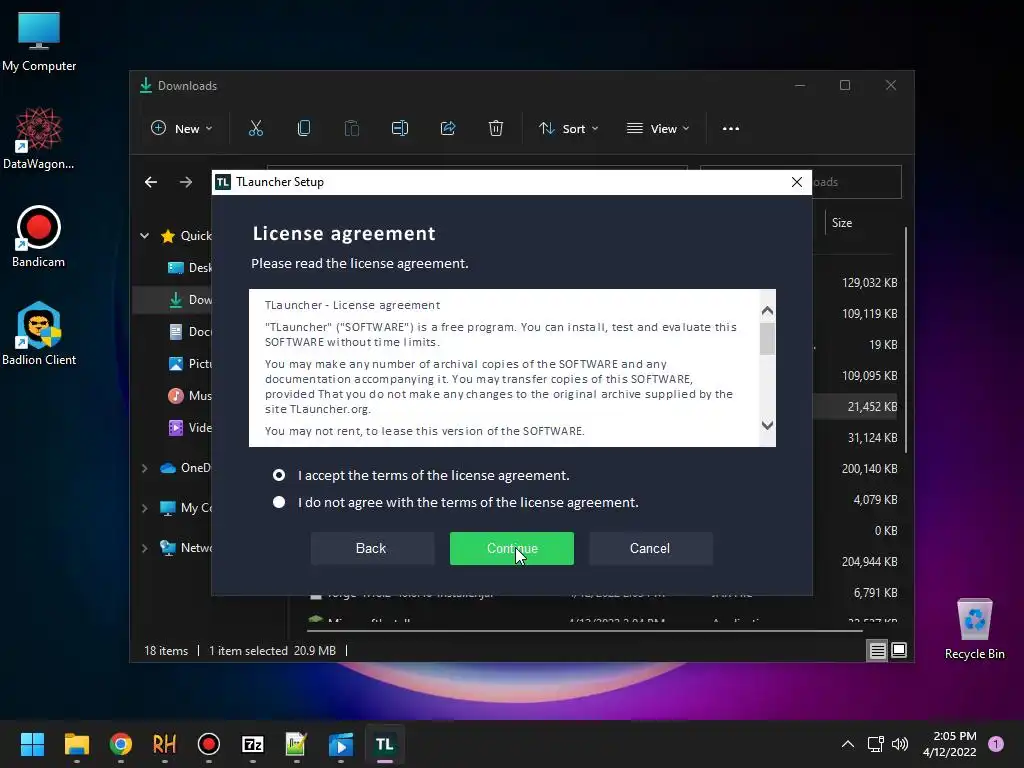Switch to large thumbnails view icon
This screenshot has height=768, width=1024.
click(899, 650)
